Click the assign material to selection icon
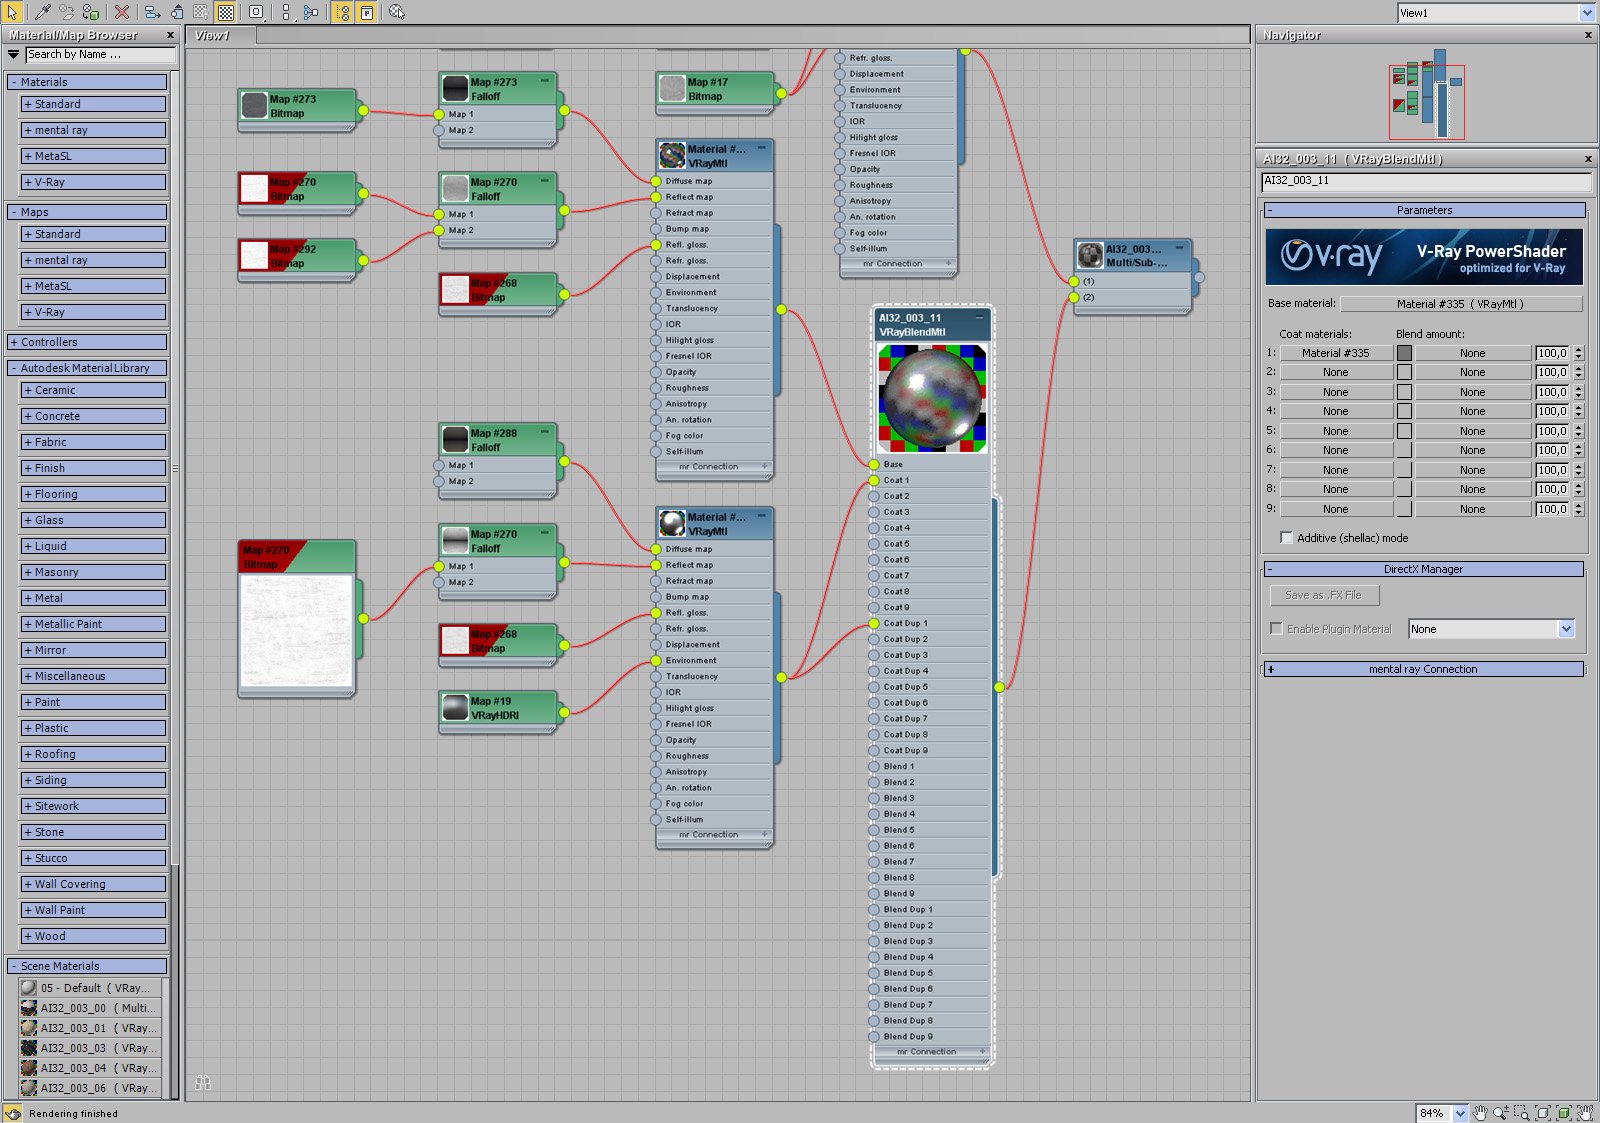 pyautogui.click(x=90, y=12)
